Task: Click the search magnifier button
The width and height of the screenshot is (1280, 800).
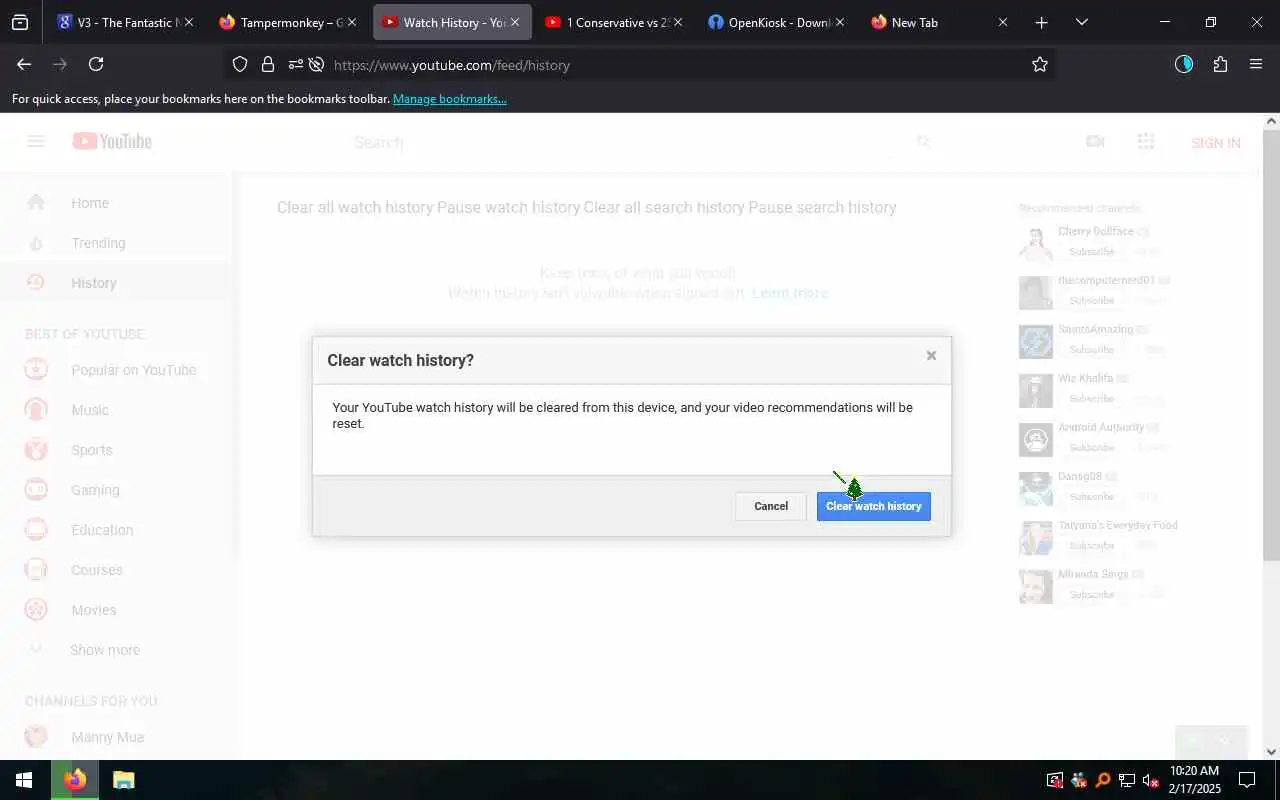Action: 923,143
